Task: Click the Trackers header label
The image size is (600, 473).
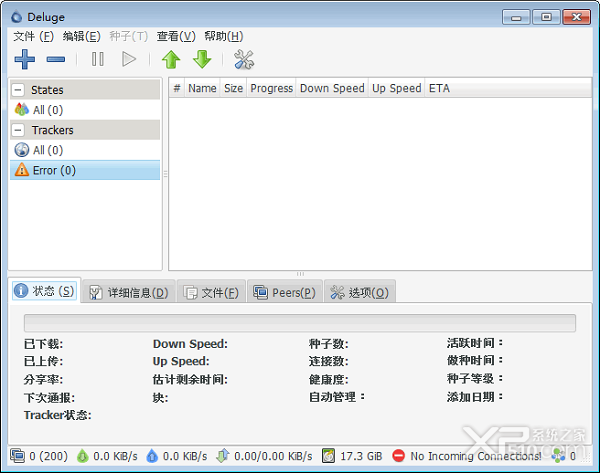Action: [x=52, y=130]
